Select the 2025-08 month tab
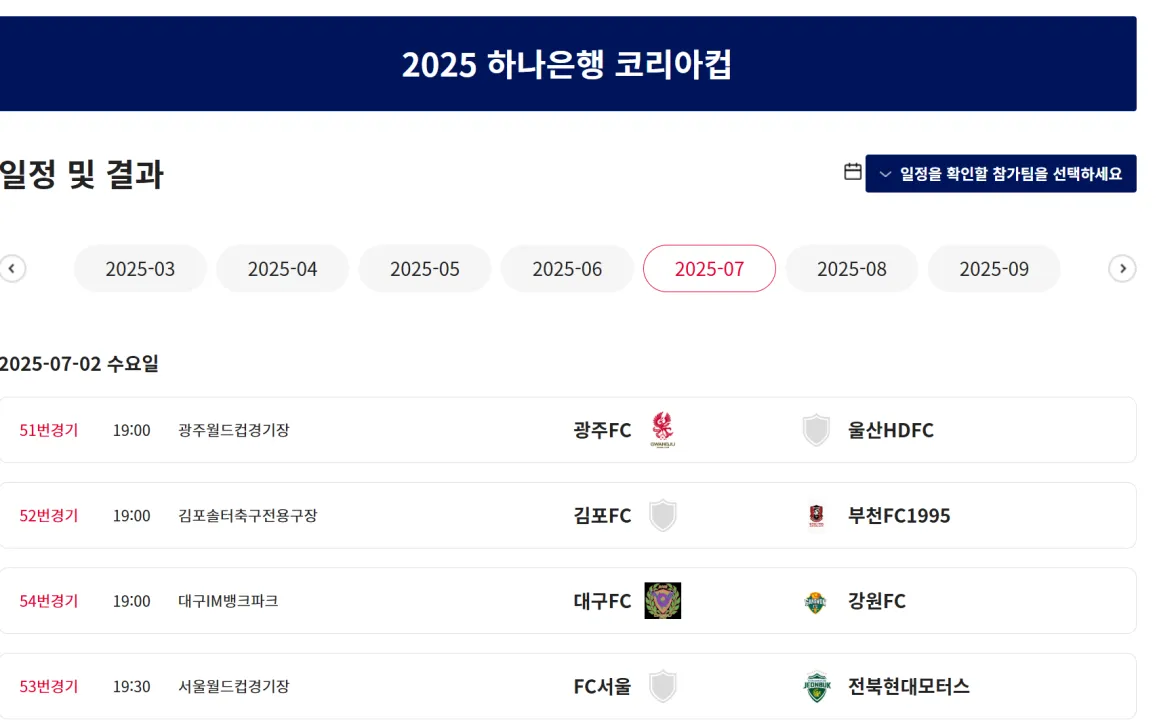 coord(852,269)
